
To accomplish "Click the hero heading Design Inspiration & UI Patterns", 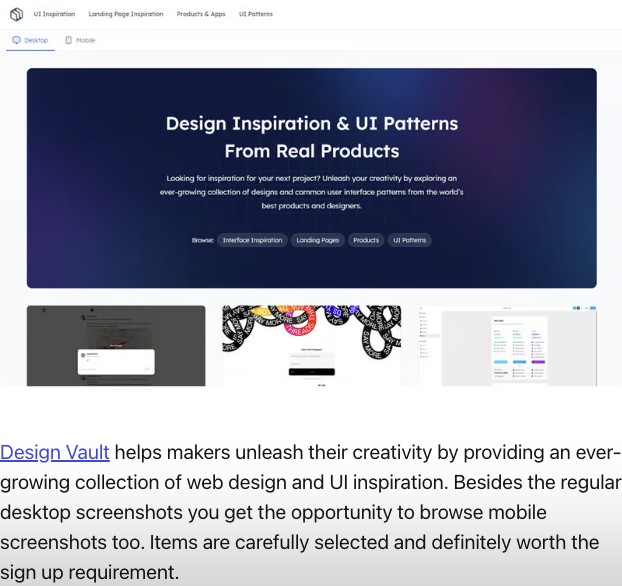I will 312,137.
